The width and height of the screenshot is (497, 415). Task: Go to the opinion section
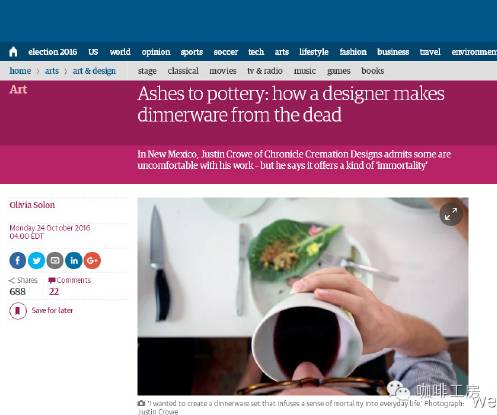pyautogui.click(x=156, y=52)
